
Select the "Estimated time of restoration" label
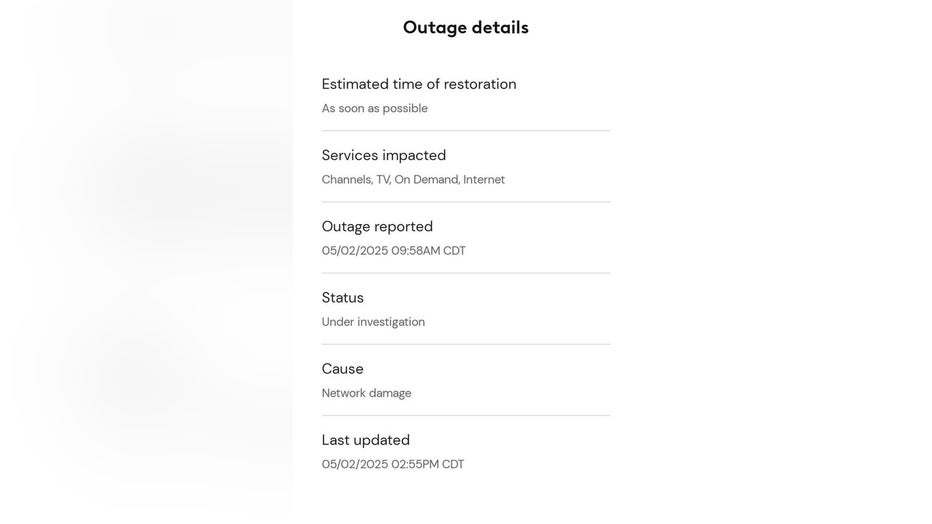pyautogui.click(x=419, y=84)
